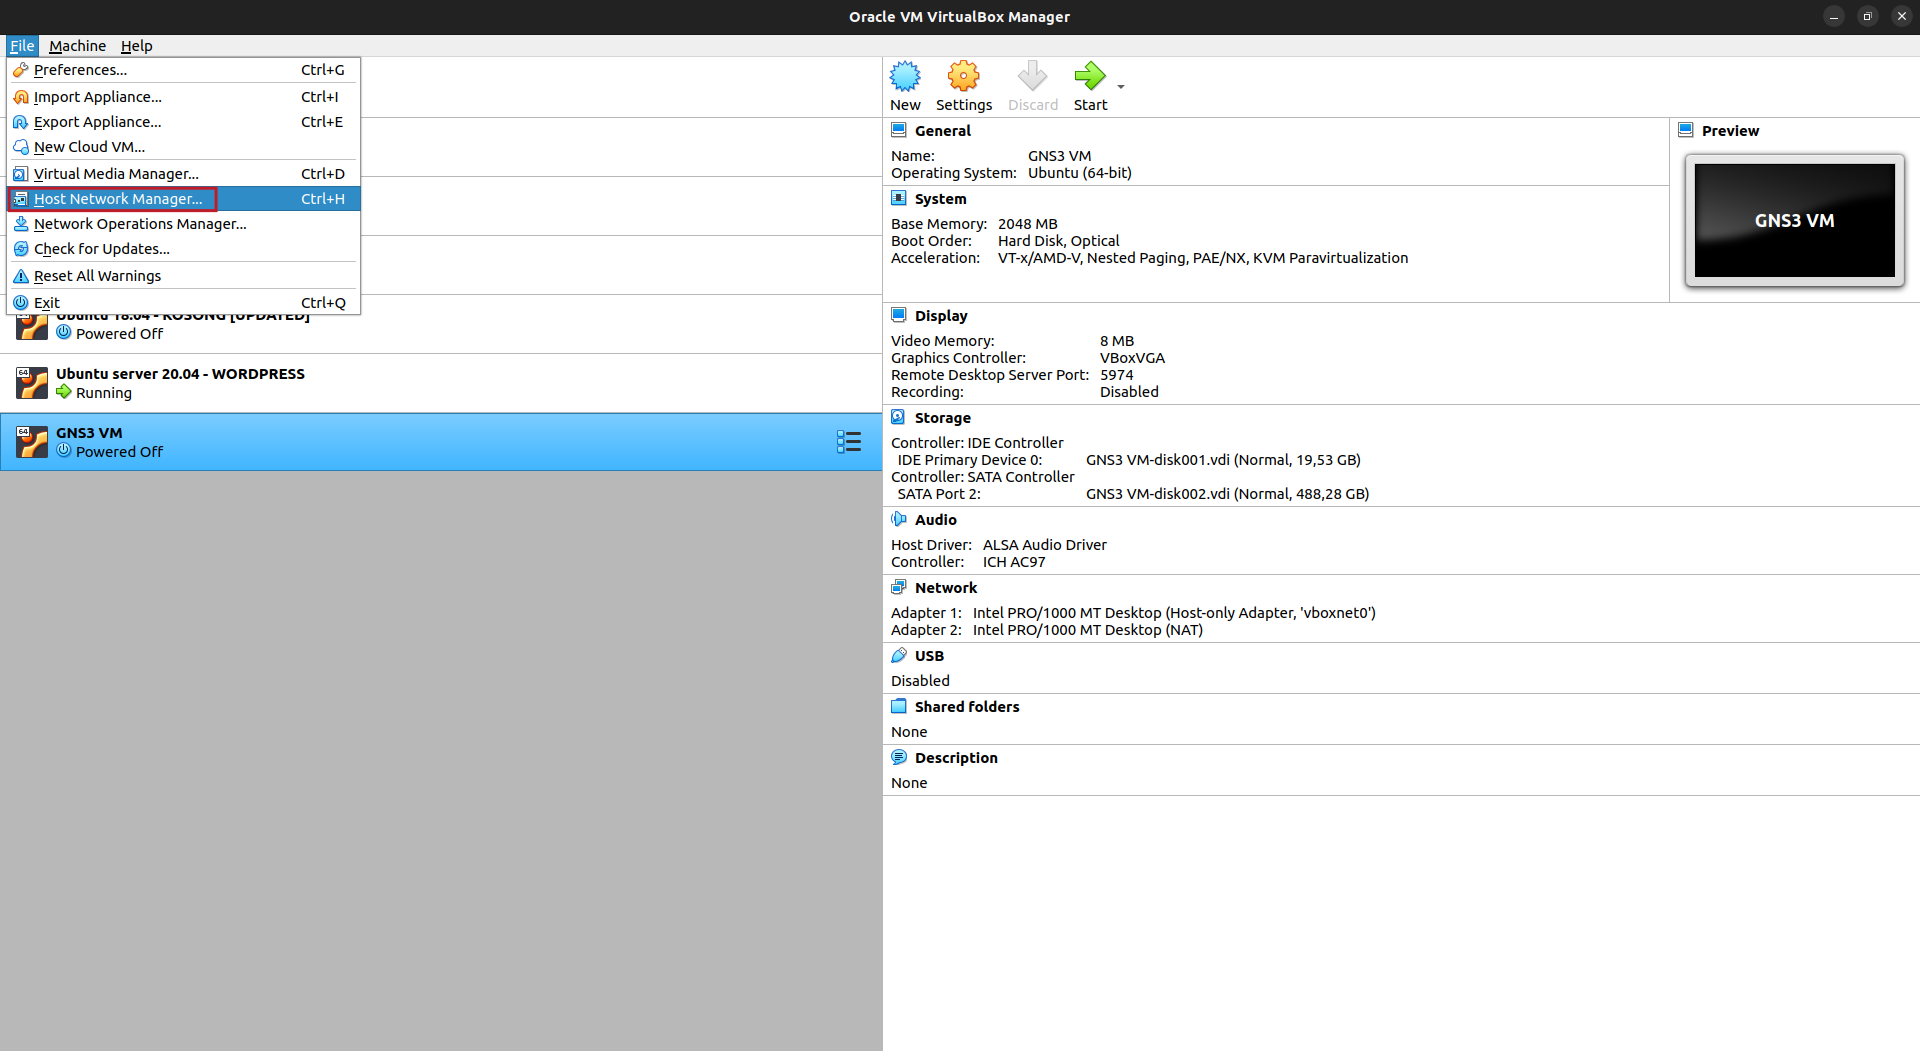
Task: Select Host Network Manager
Action: [x=120, y=198]
